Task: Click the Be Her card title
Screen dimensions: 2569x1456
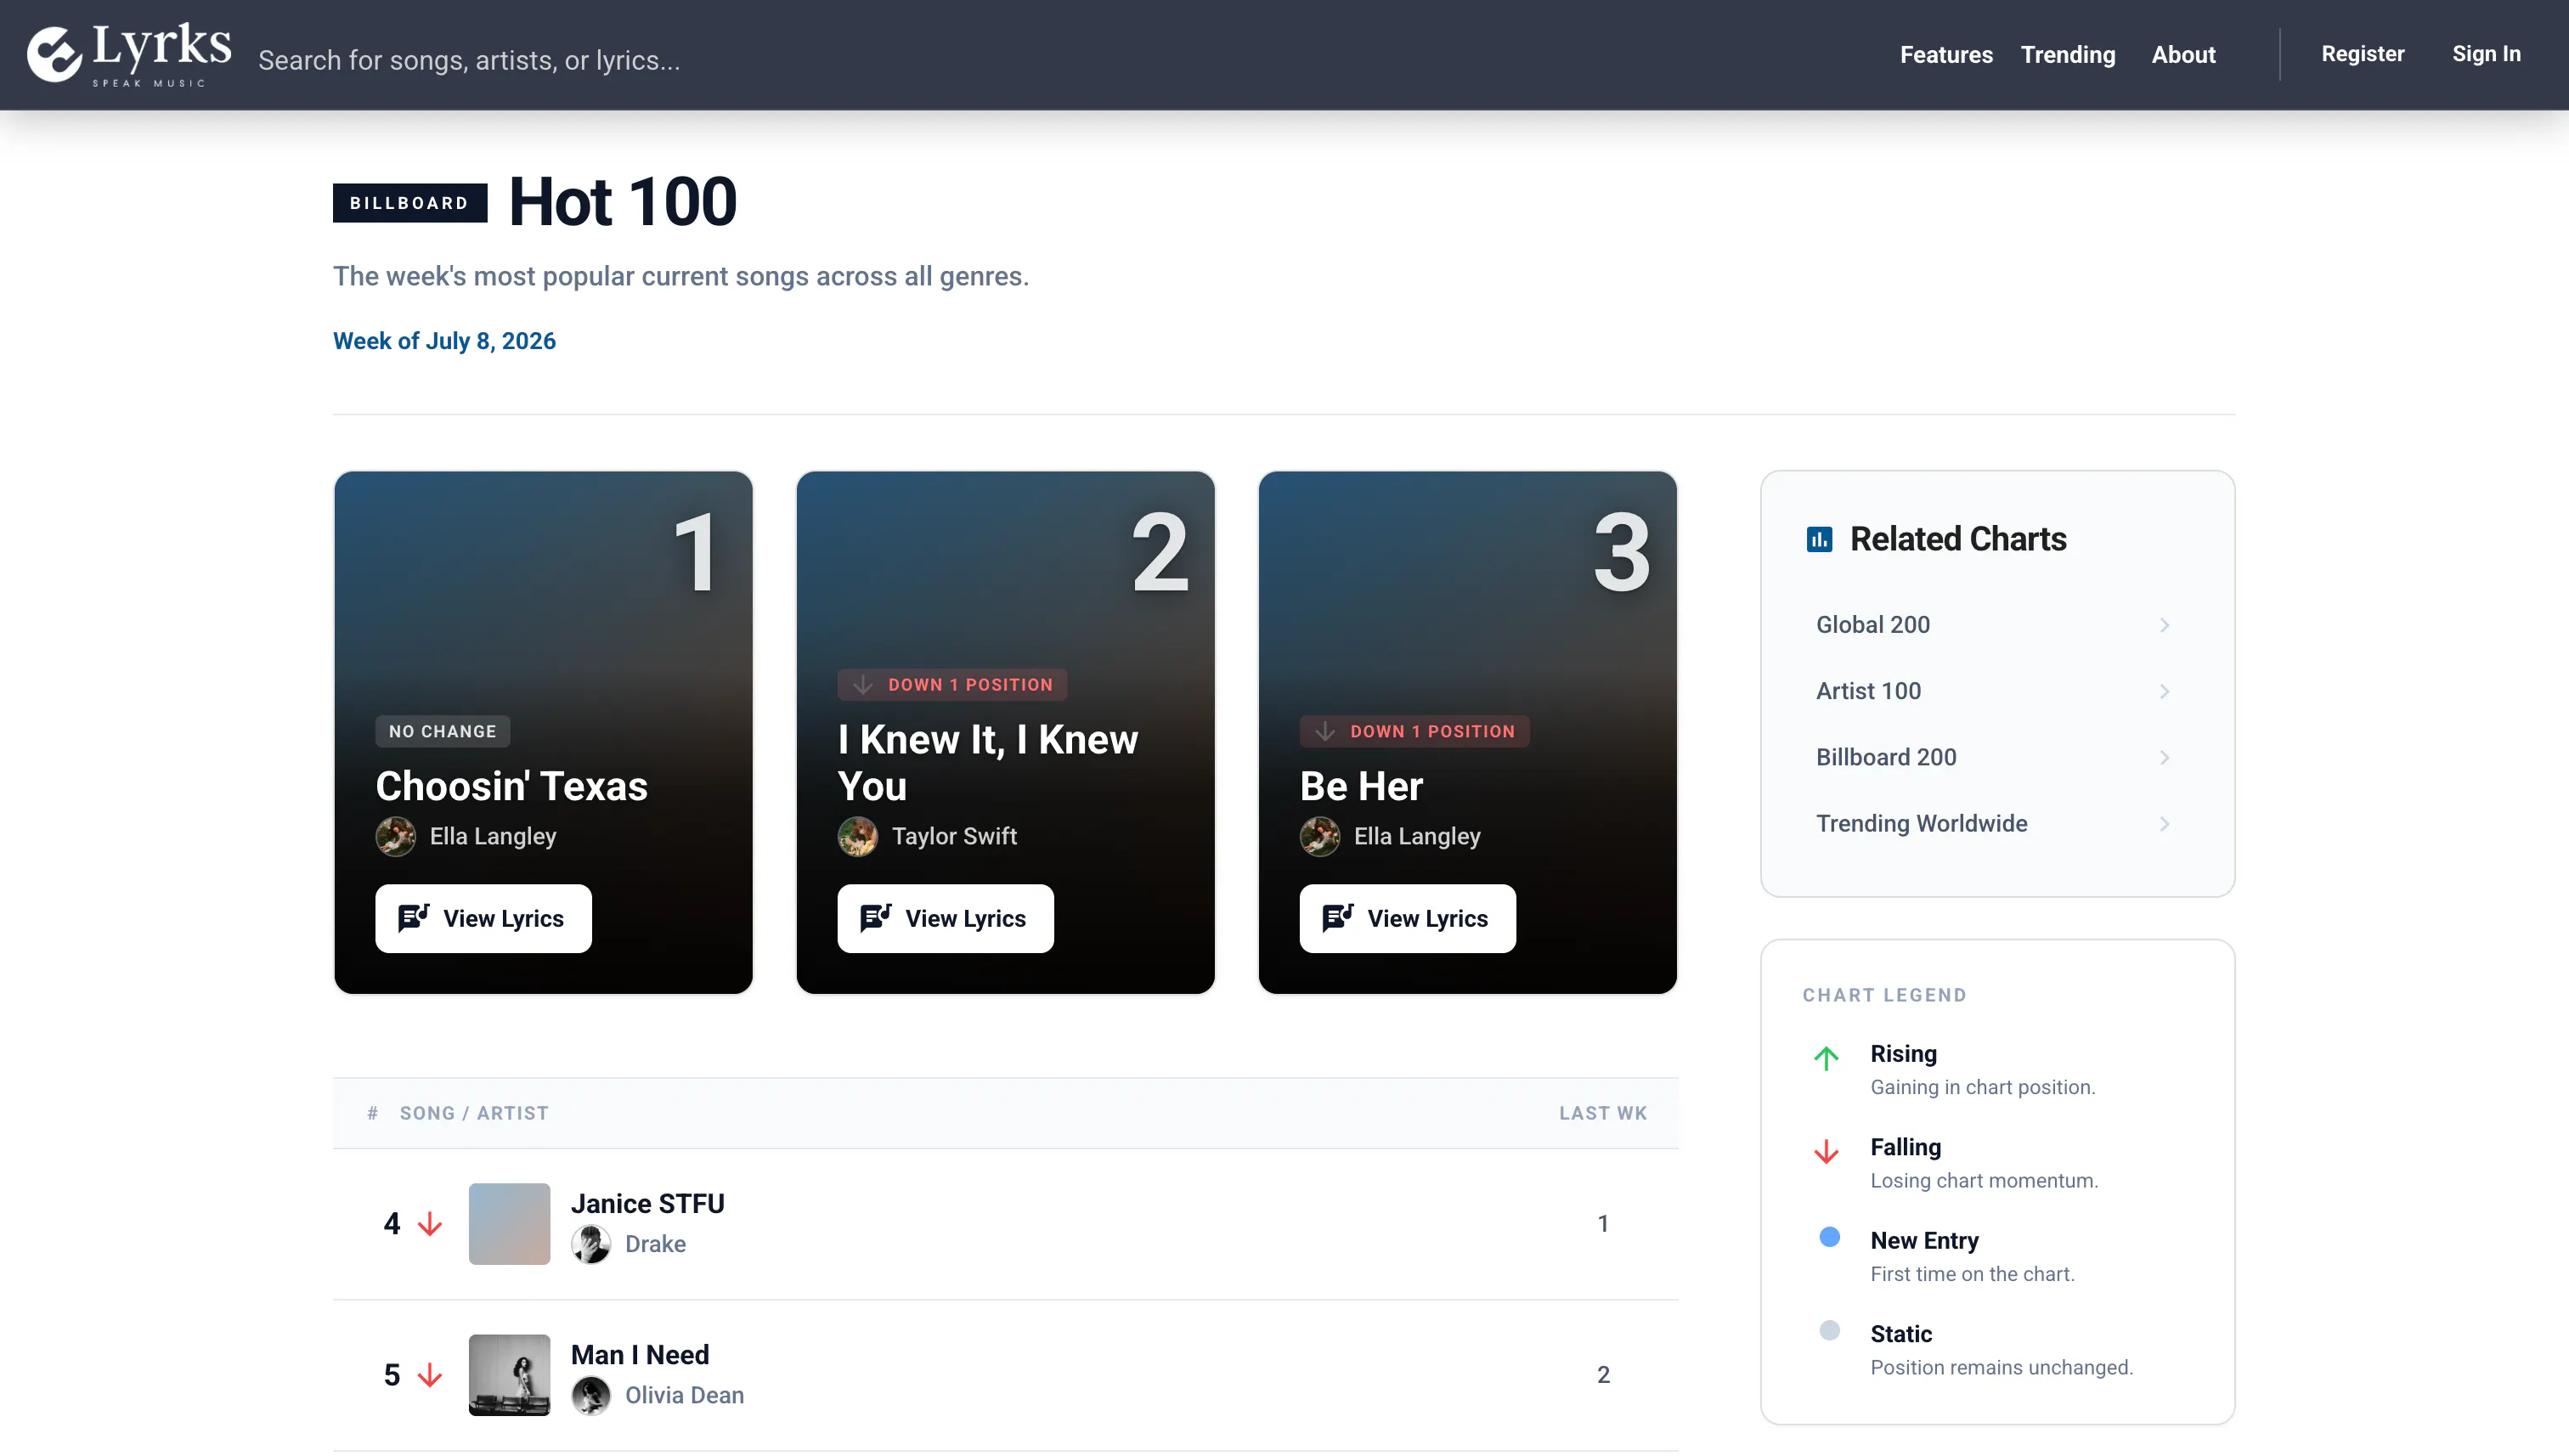Action: [x=1361, y=787]
